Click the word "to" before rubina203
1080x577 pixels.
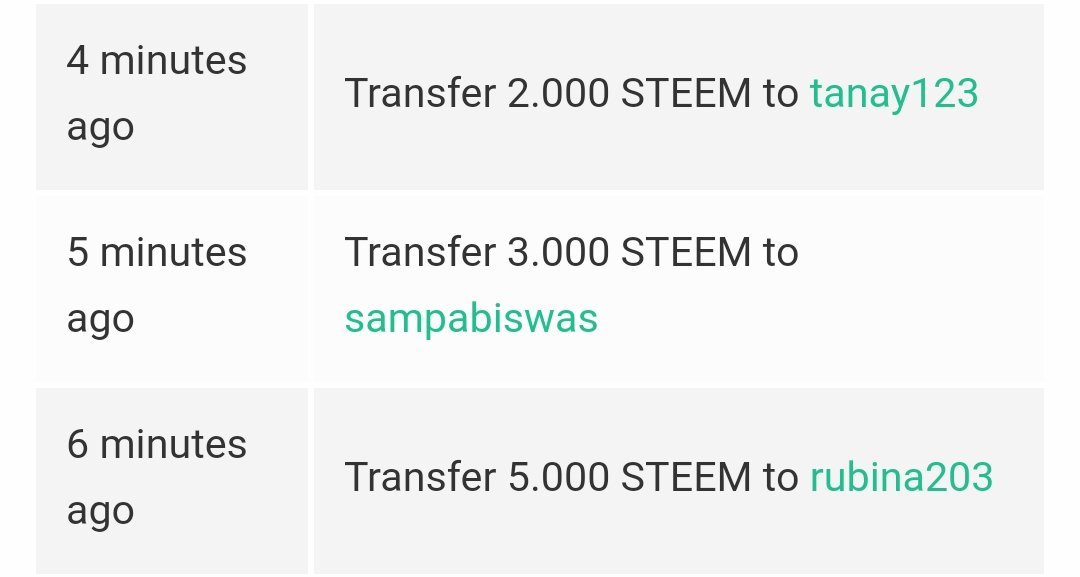[780, 478]
